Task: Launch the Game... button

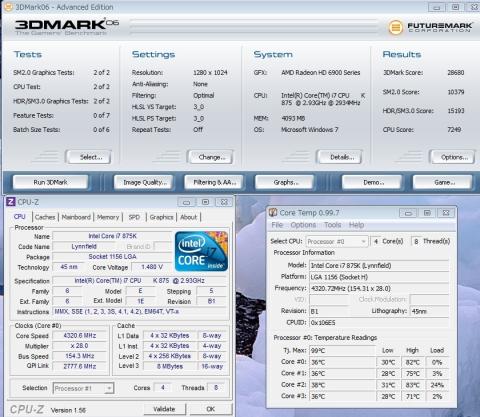Action: point(443,182)
